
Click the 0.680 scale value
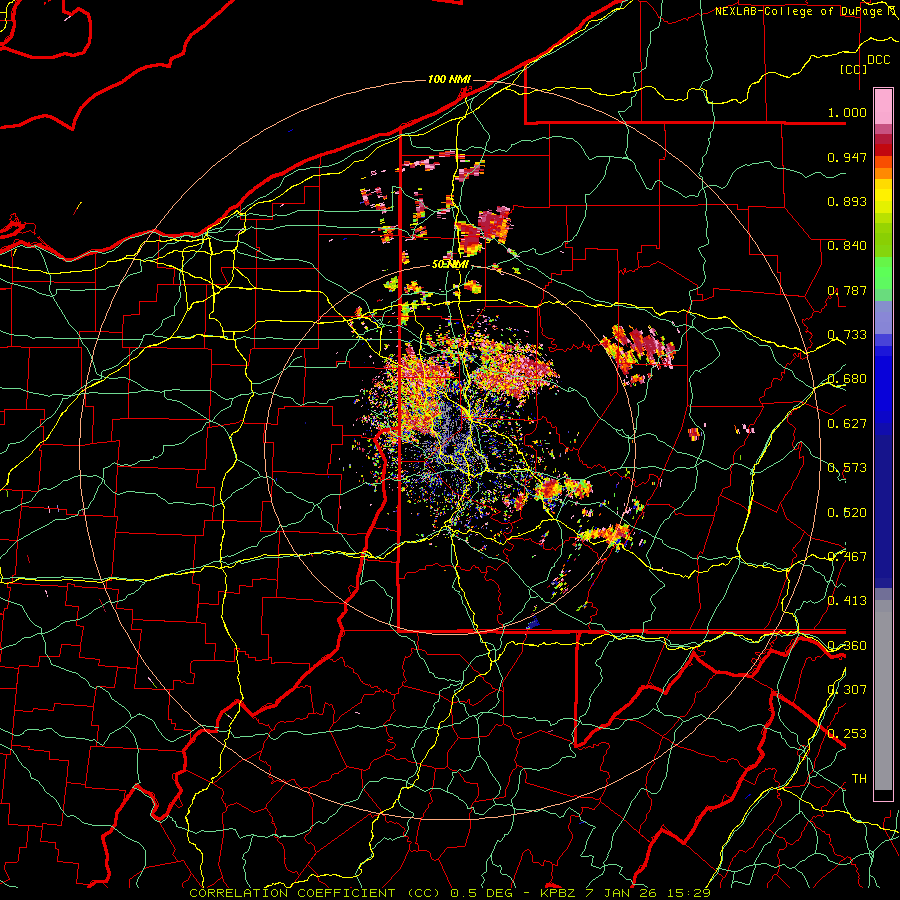click(847, 379)
